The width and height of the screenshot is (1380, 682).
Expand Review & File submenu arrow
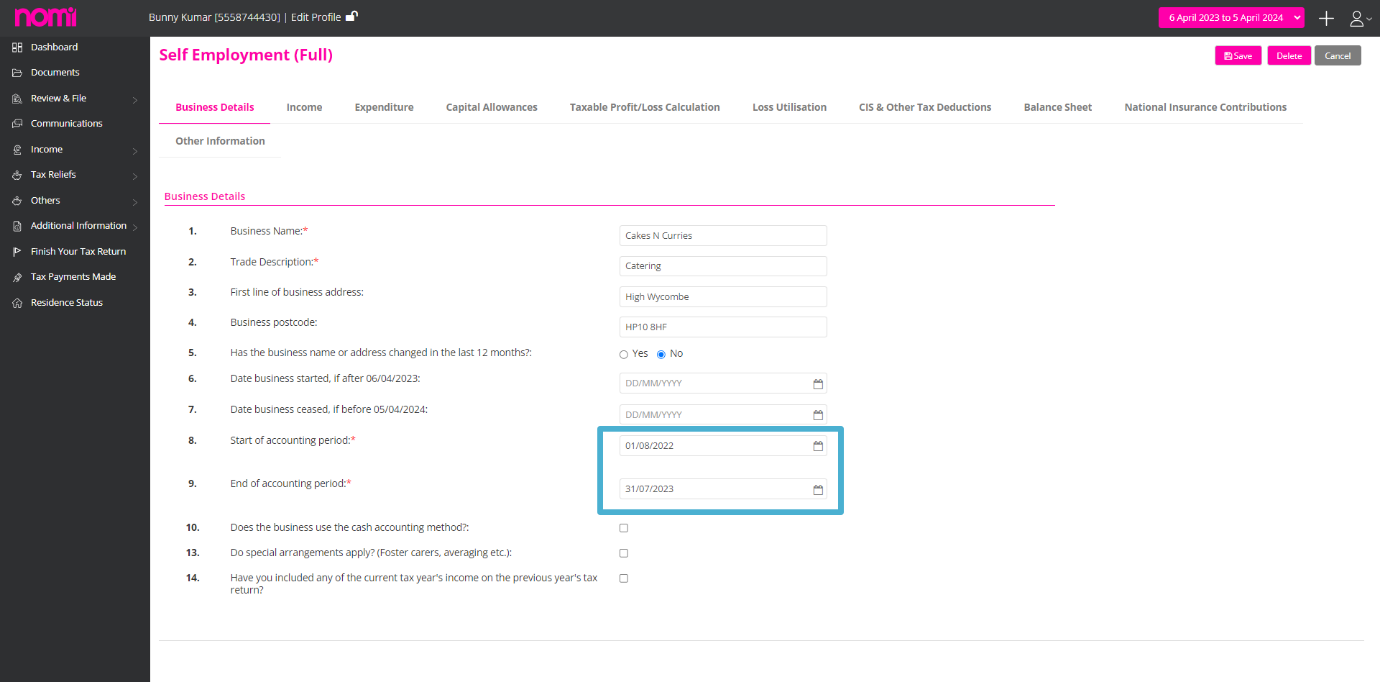point(135,100)
